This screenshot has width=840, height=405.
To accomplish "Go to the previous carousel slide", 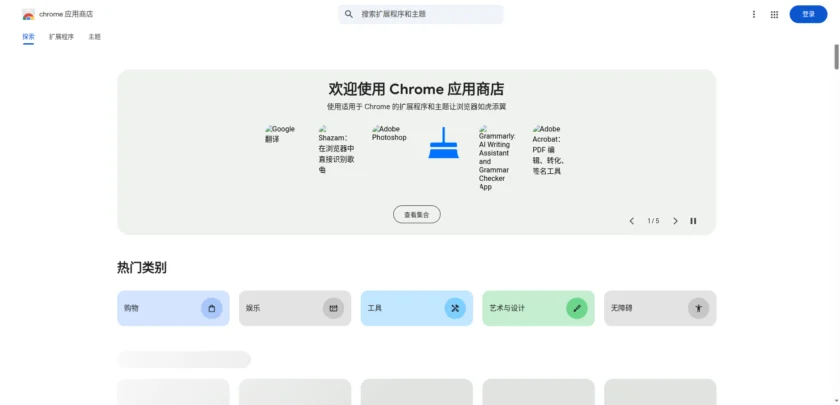I will point(632,221).
